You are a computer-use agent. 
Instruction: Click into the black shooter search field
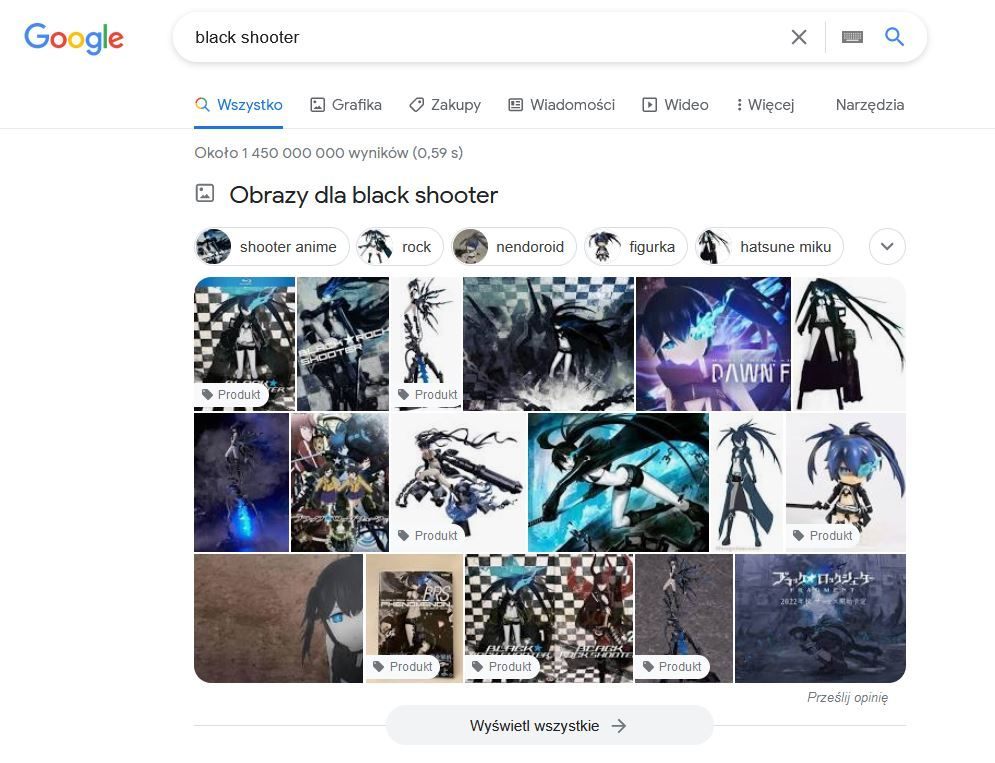[x=482, y=37]
